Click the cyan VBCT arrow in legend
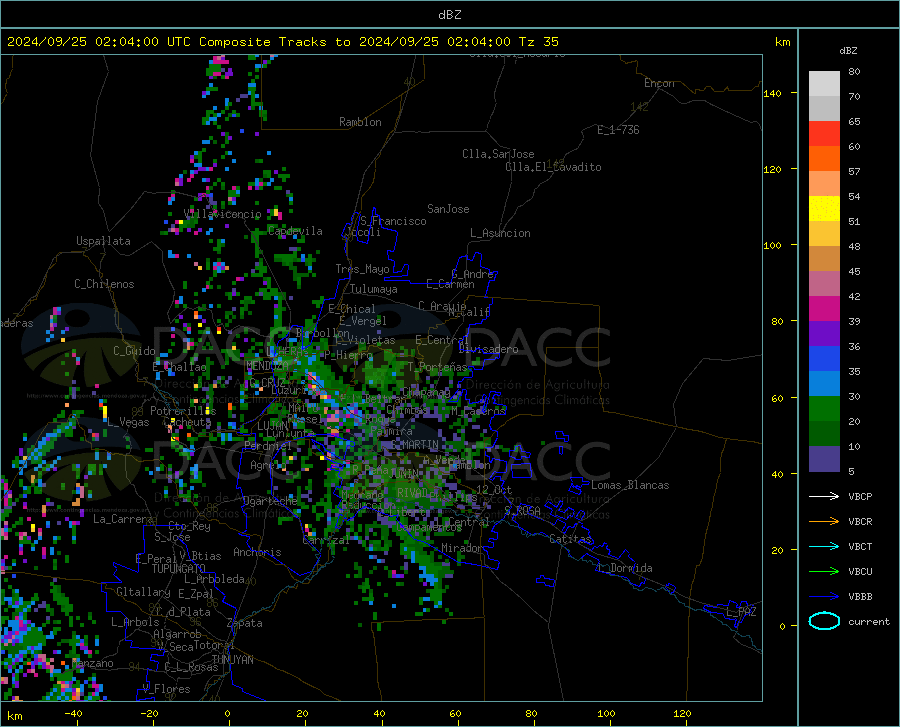900x727 pixels. 824,546
